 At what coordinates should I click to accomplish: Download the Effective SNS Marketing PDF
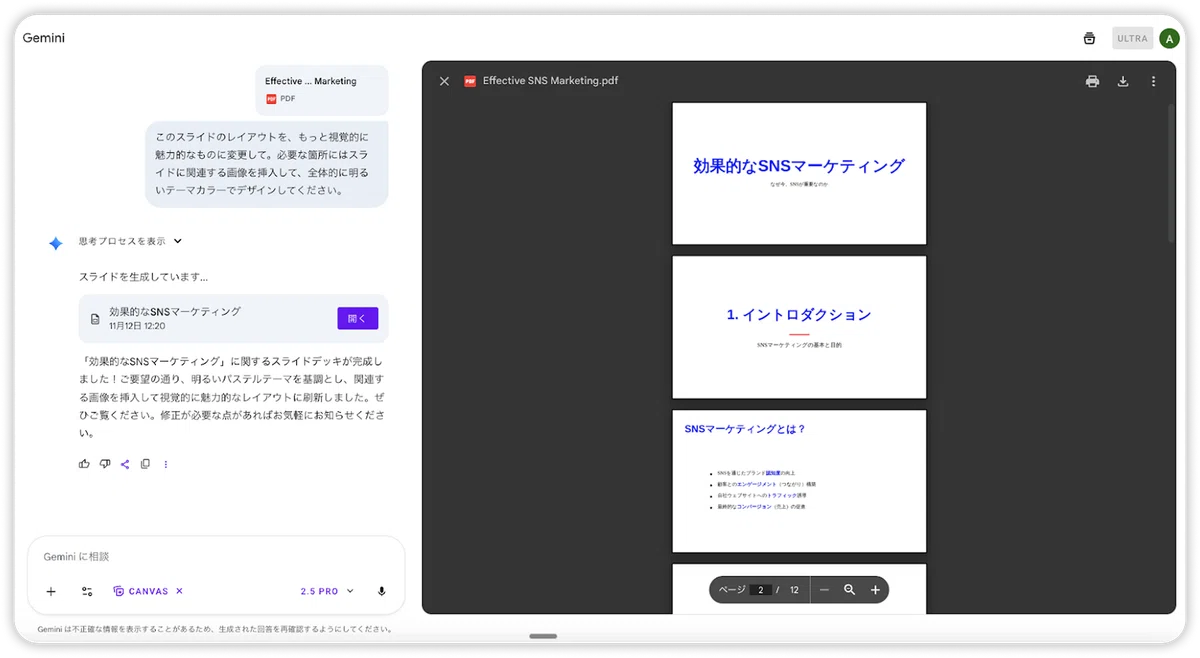click(x=1123, y=81)
